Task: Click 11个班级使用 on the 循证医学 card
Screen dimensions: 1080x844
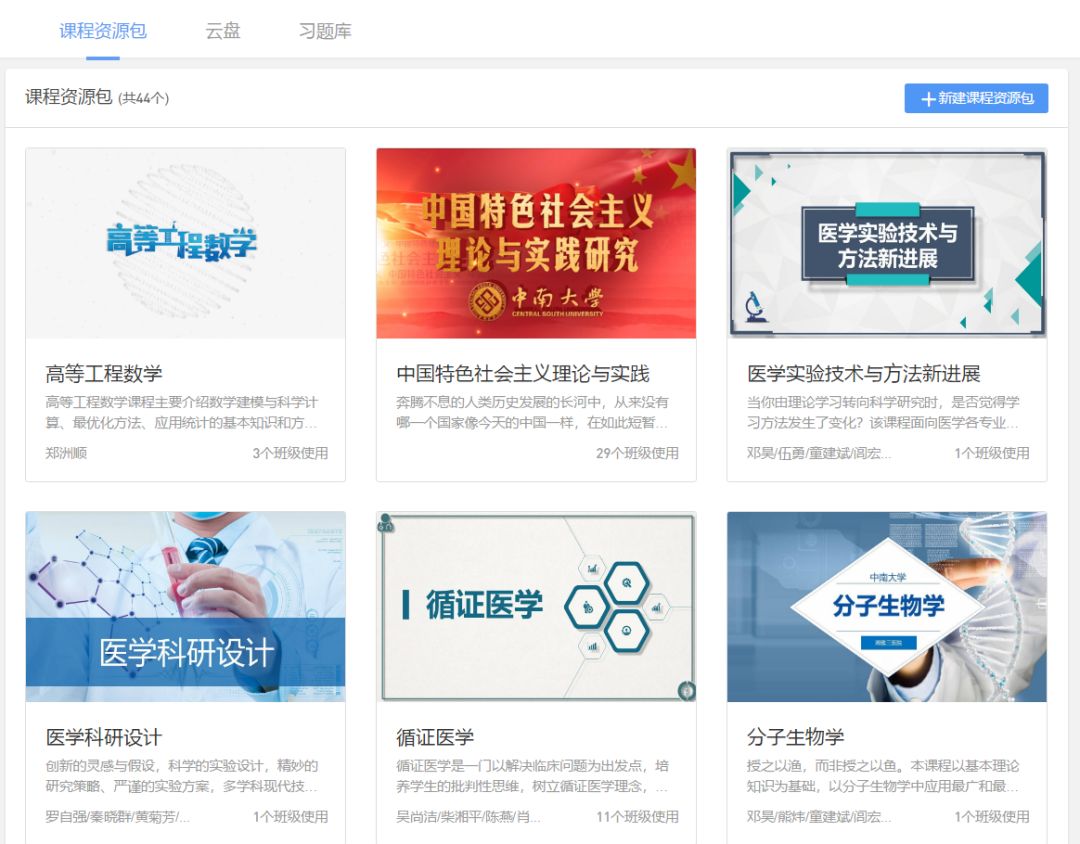Action: pyautogui.click(x=637, y=817)
